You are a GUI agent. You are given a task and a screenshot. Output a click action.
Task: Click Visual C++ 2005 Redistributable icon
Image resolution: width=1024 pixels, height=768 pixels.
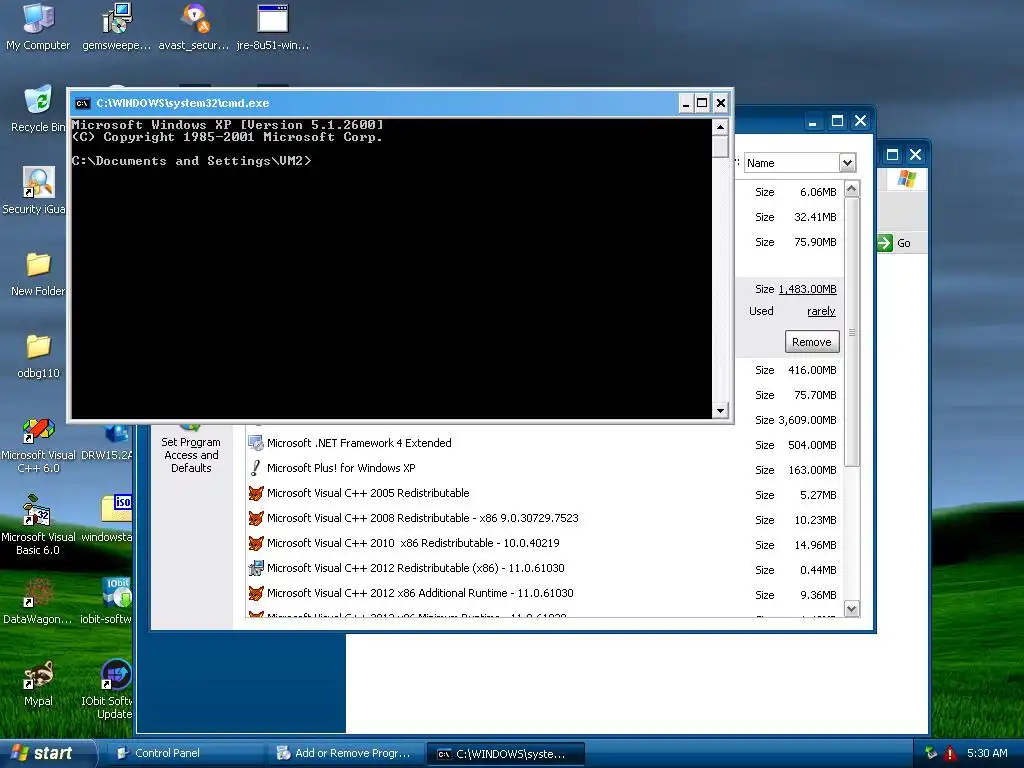pos(256,493)
